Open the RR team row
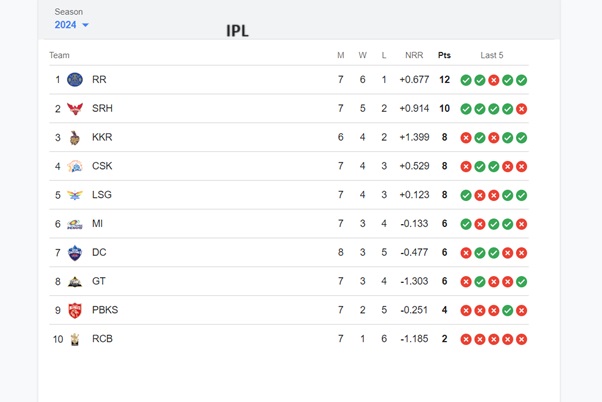The width and height of the screenshot is (602, 402). pos(289,79)
